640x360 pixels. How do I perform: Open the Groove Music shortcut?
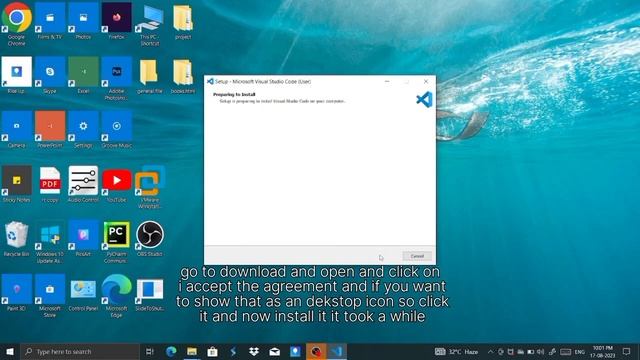tap(117, 130)
